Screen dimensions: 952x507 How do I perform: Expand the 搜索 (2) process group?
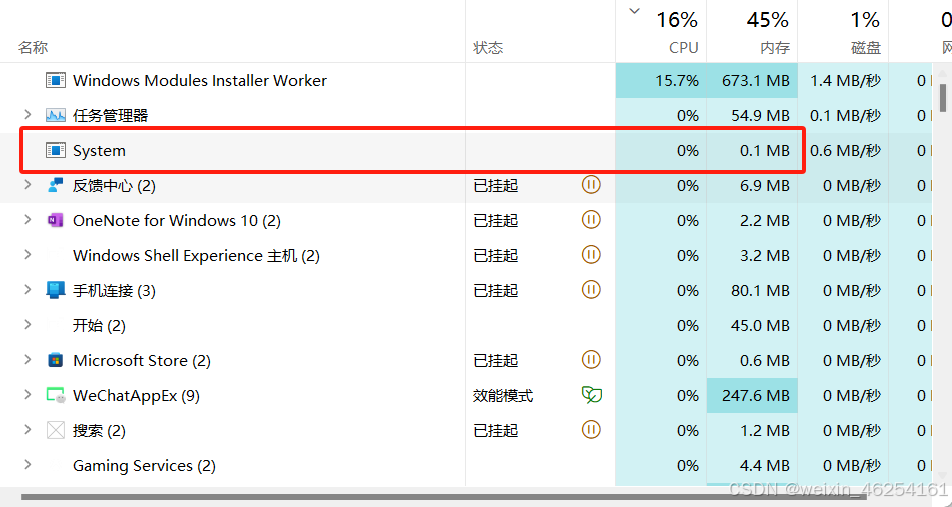pos(27,429)
